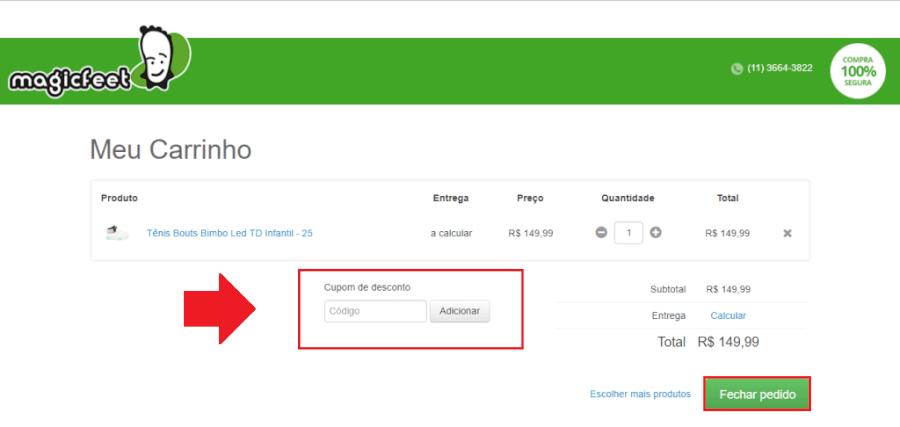Click the Compra 100% Segura badge
The width and height of the screenshot is (900, 427).
click(858, 71)
